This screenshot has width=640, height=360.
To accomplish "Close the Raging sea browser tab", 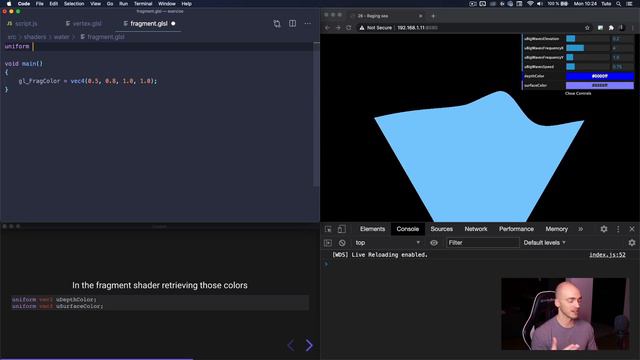I will 420,16.
